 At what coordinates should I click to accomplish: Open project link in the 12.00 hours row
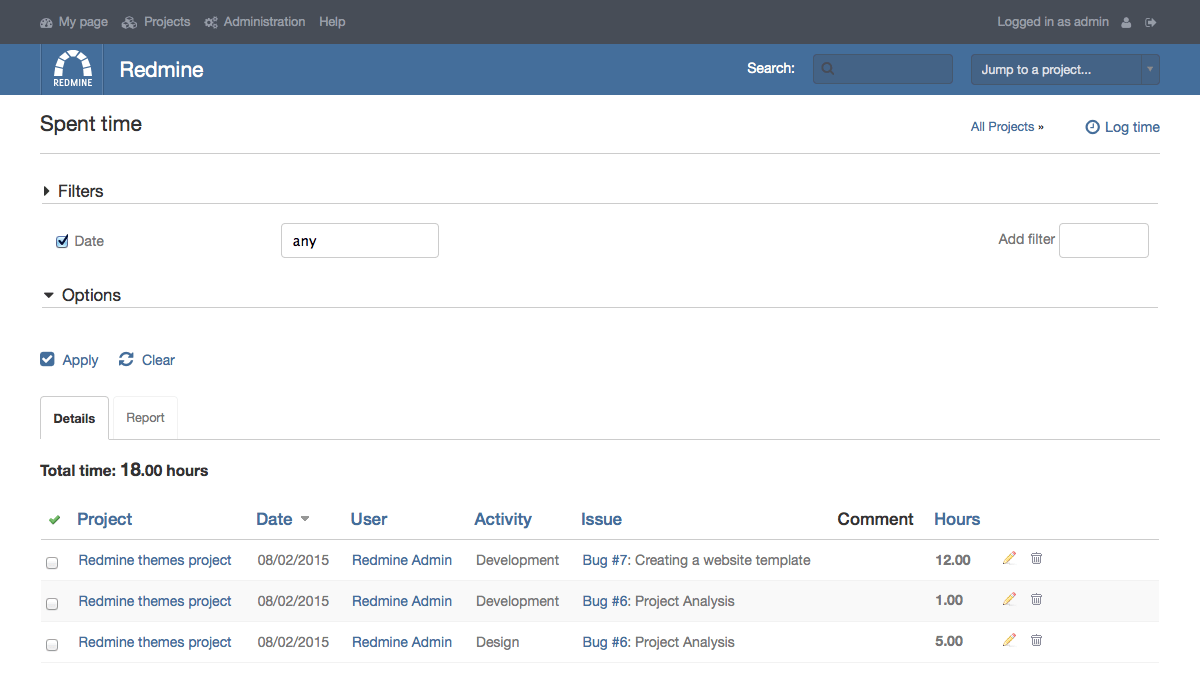(x=155, y=560)
